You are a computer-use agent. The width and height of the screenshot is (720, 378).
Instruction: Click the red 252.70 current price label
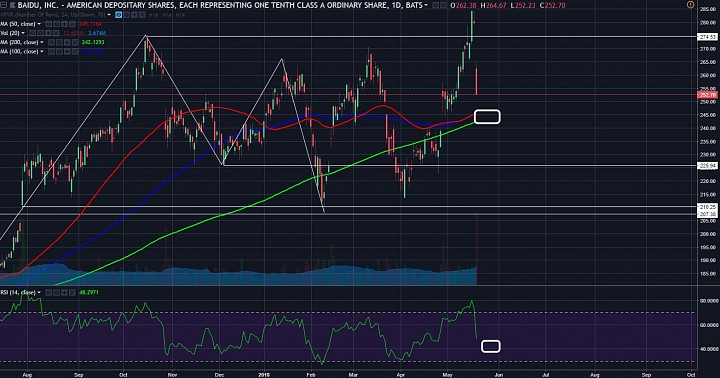coord(707,95)
